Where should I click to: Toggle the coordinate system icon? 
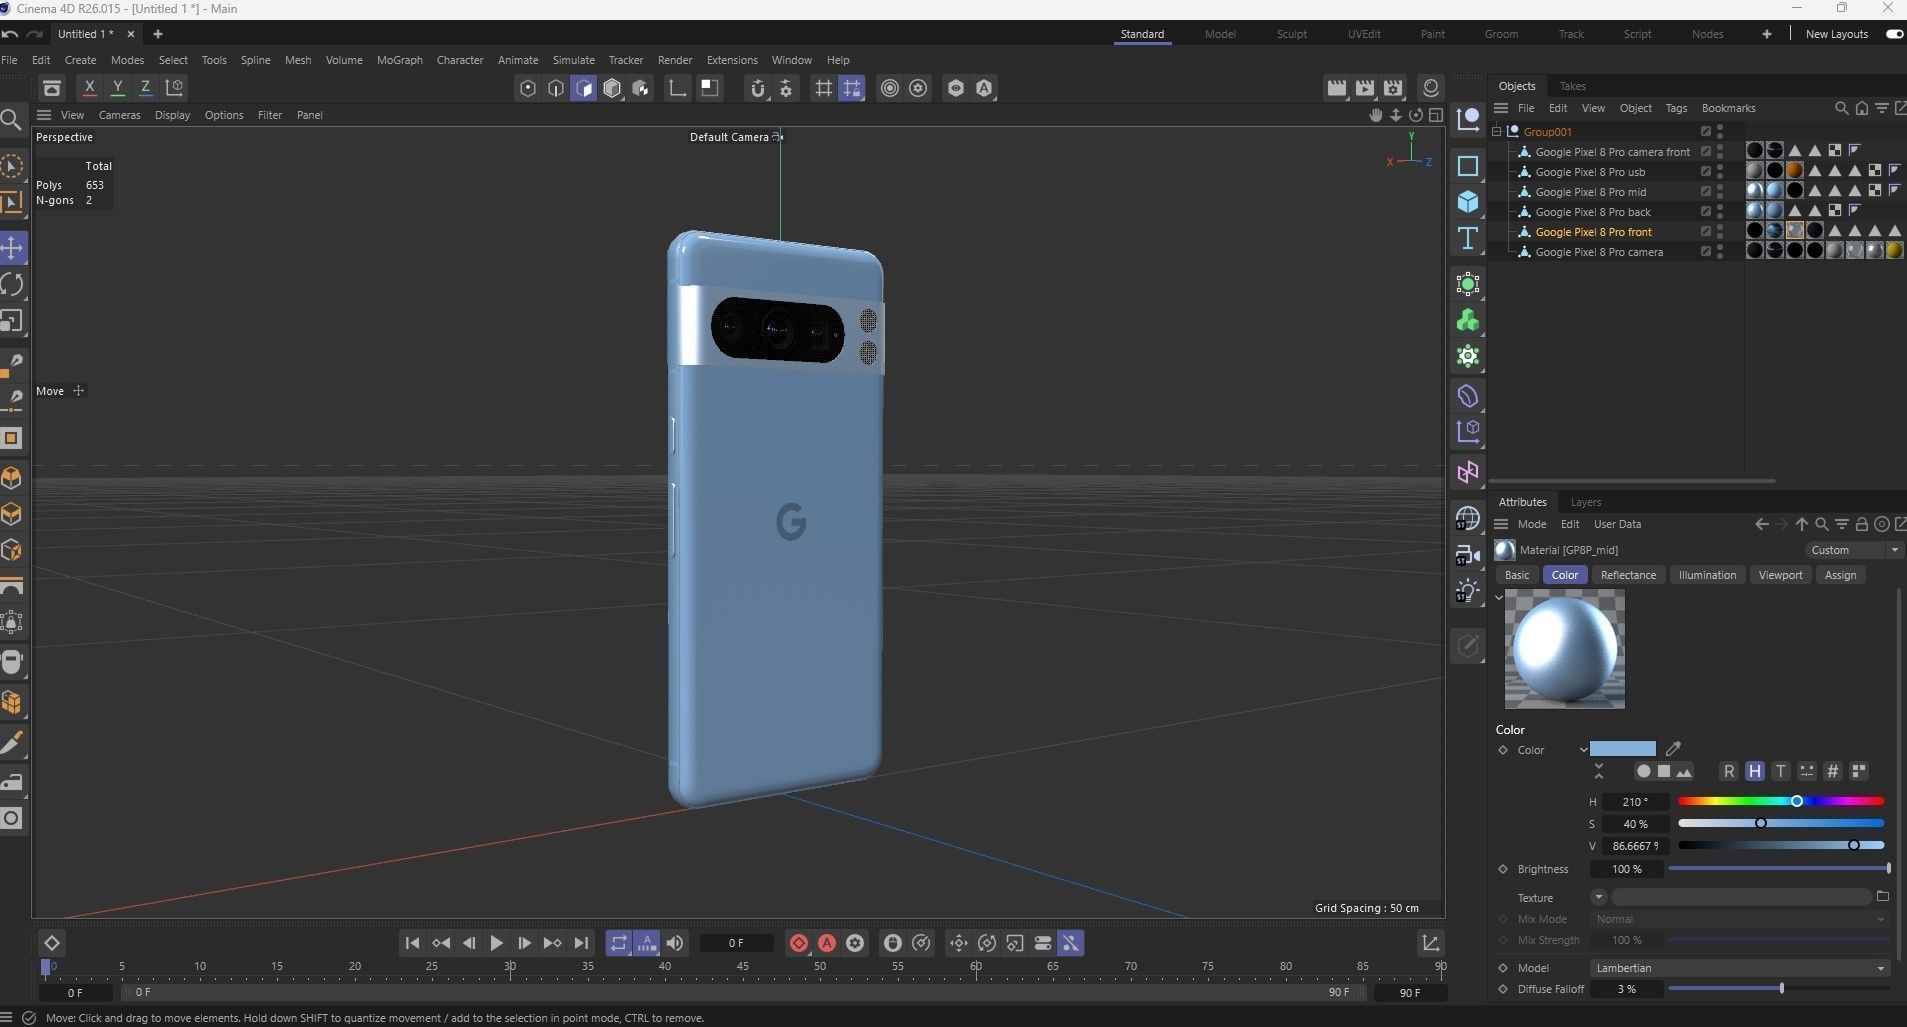pyautogui.click(x=174, y=88)
